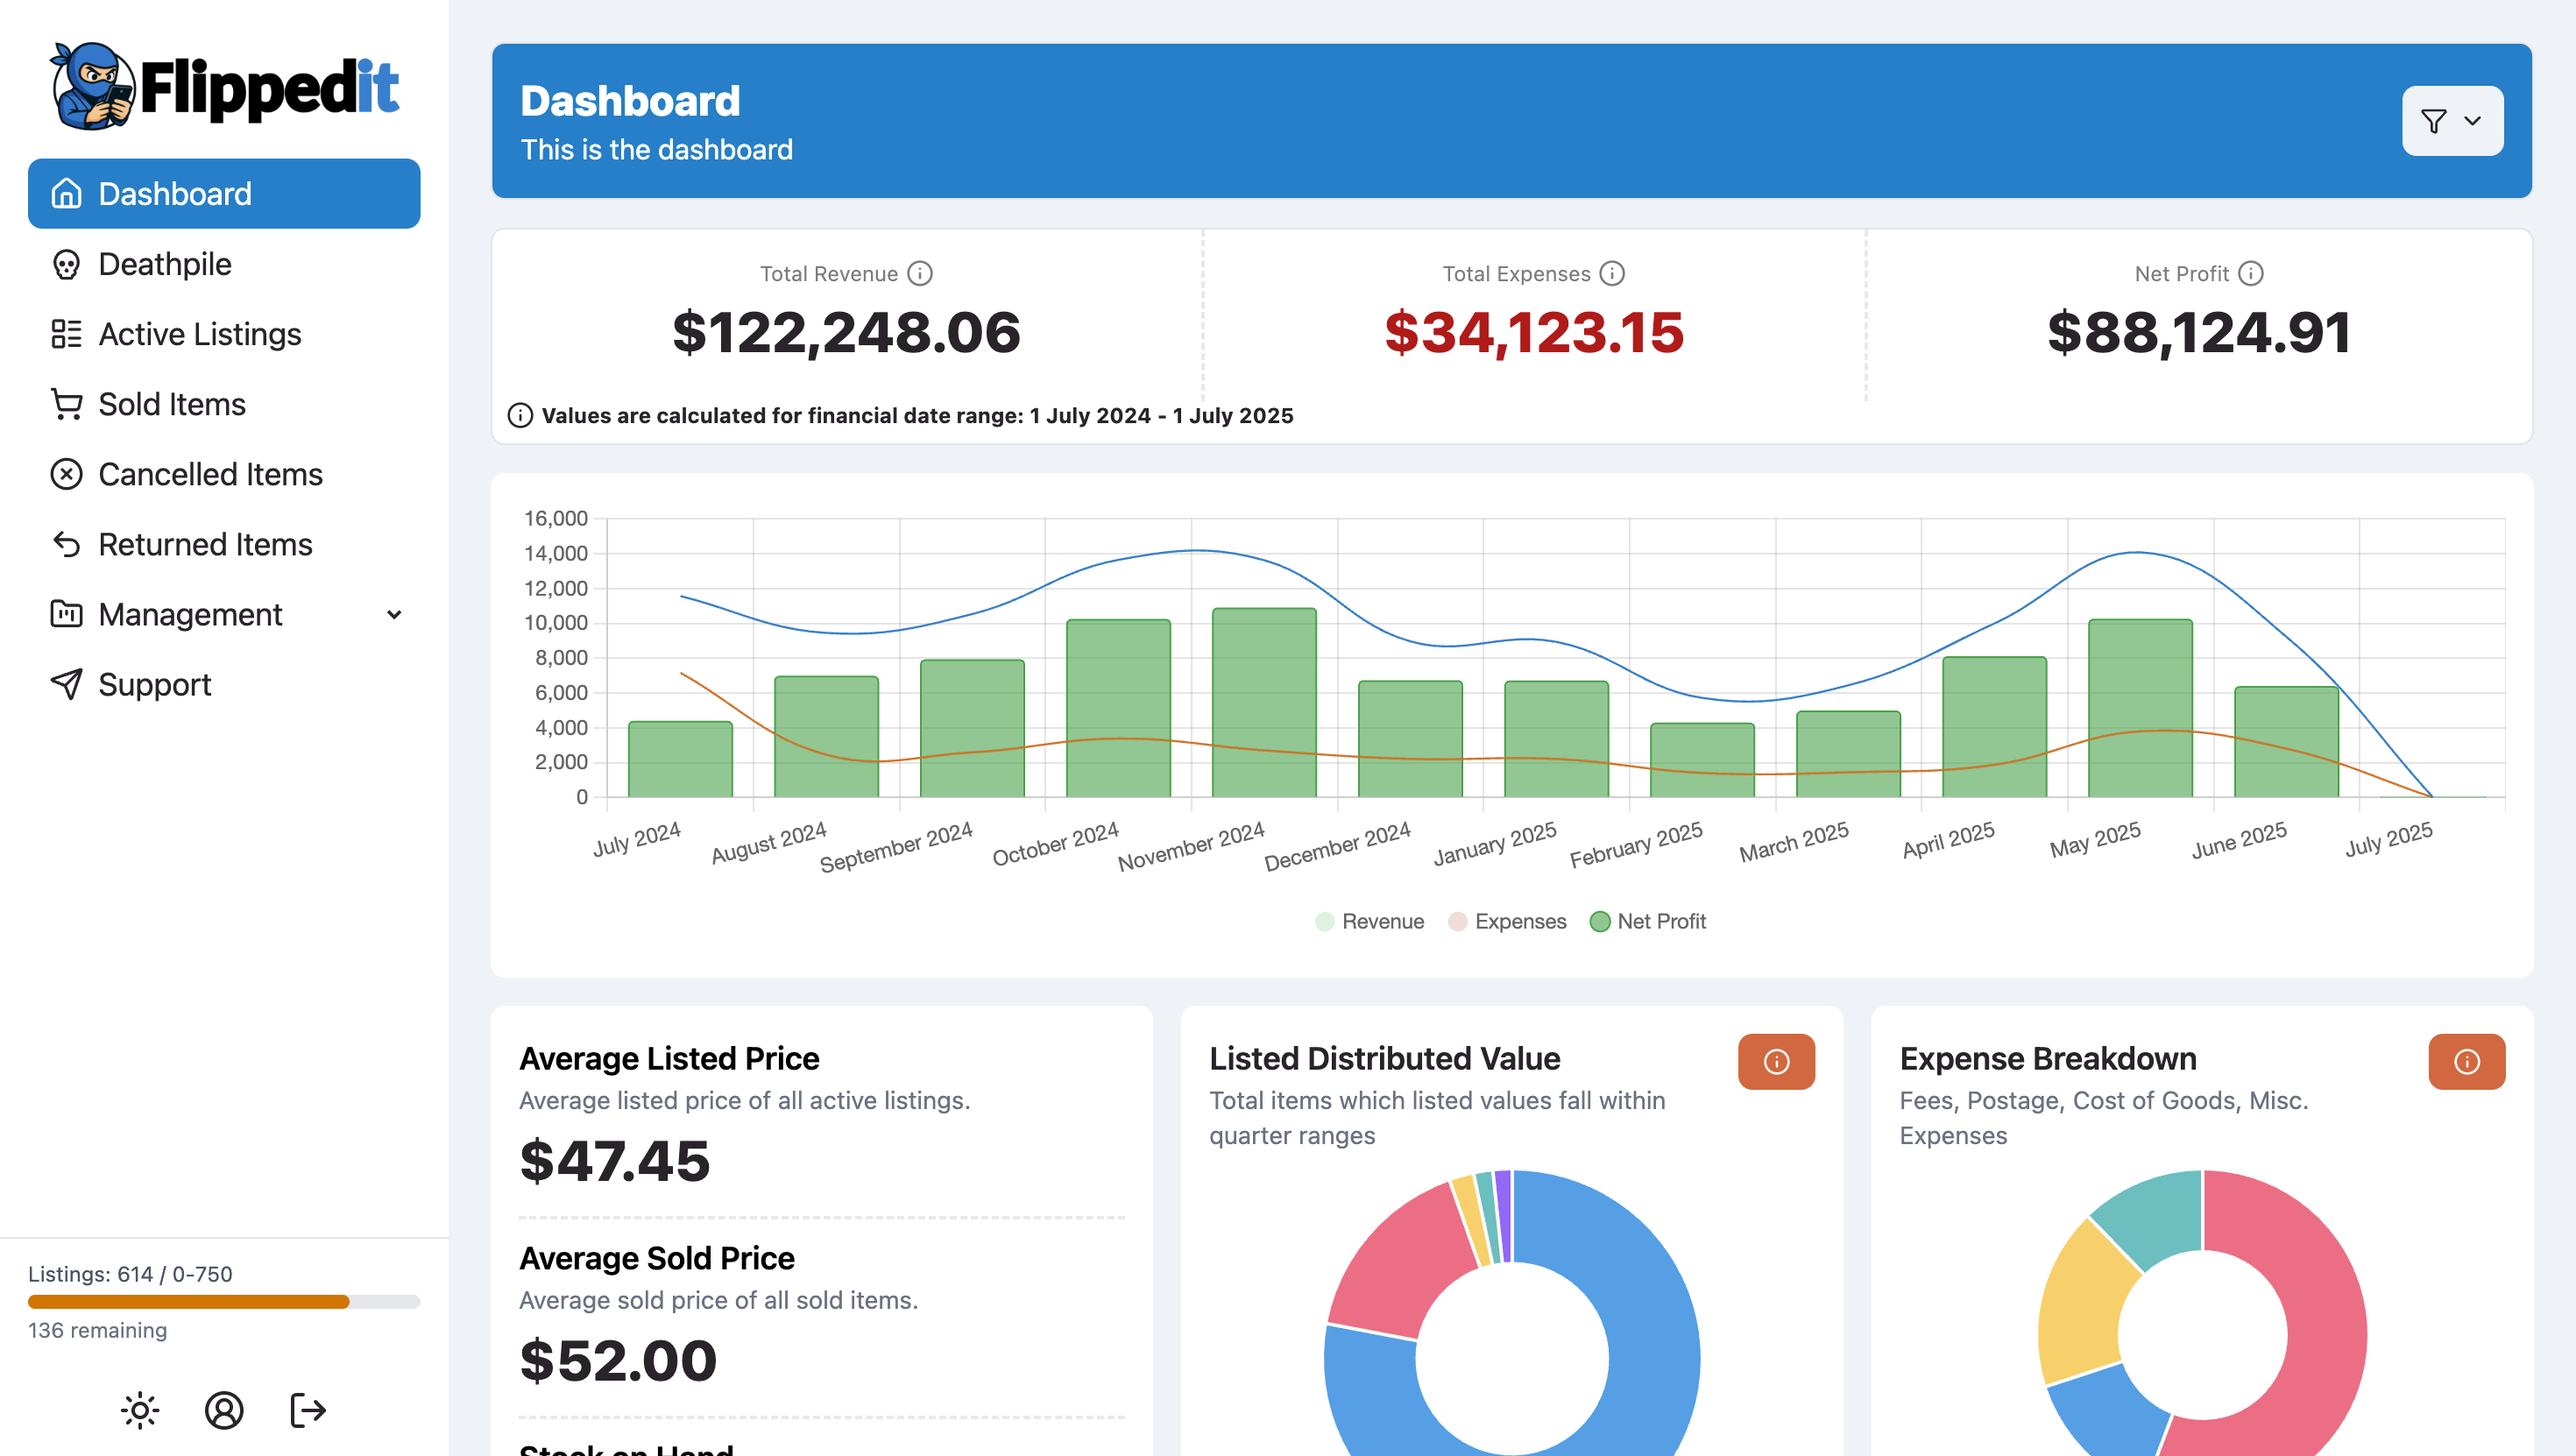Click the July 2024 net profit bar
Viewport: 2576px width, 1456px height.
click(680, 759)
